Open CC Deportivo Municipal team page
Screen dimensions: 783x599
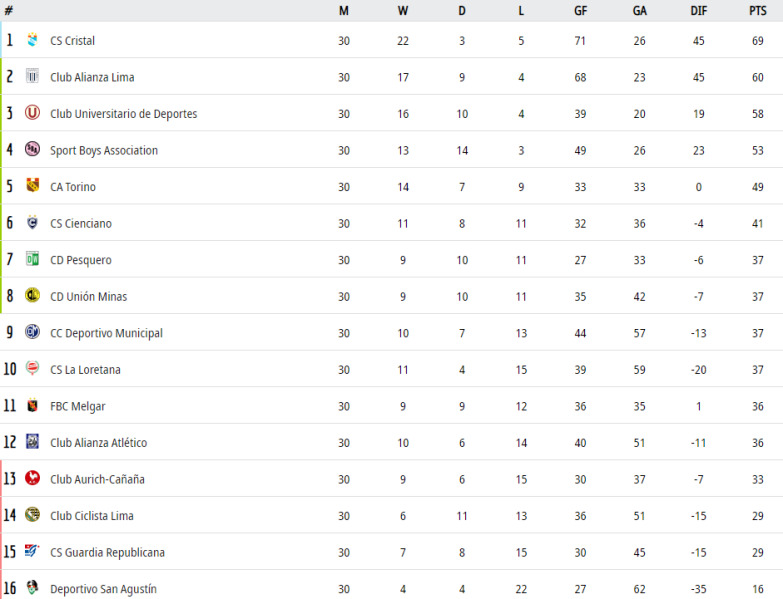(106, 333)
